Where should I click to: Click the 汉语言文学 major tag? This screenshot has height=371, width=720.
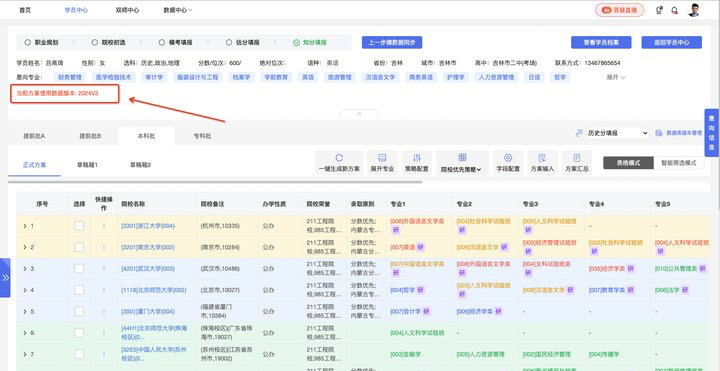(x=380, y=77)
